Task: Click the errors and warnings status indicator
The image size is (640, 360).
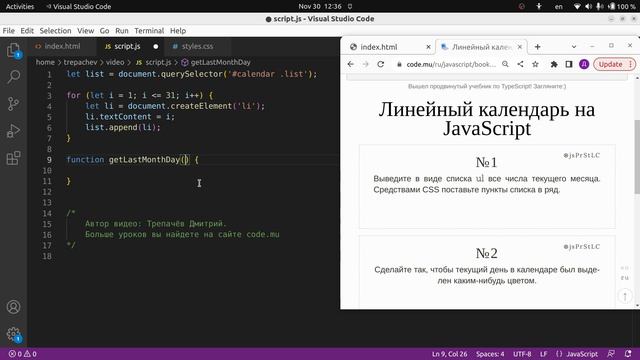Action: point(22,354)
